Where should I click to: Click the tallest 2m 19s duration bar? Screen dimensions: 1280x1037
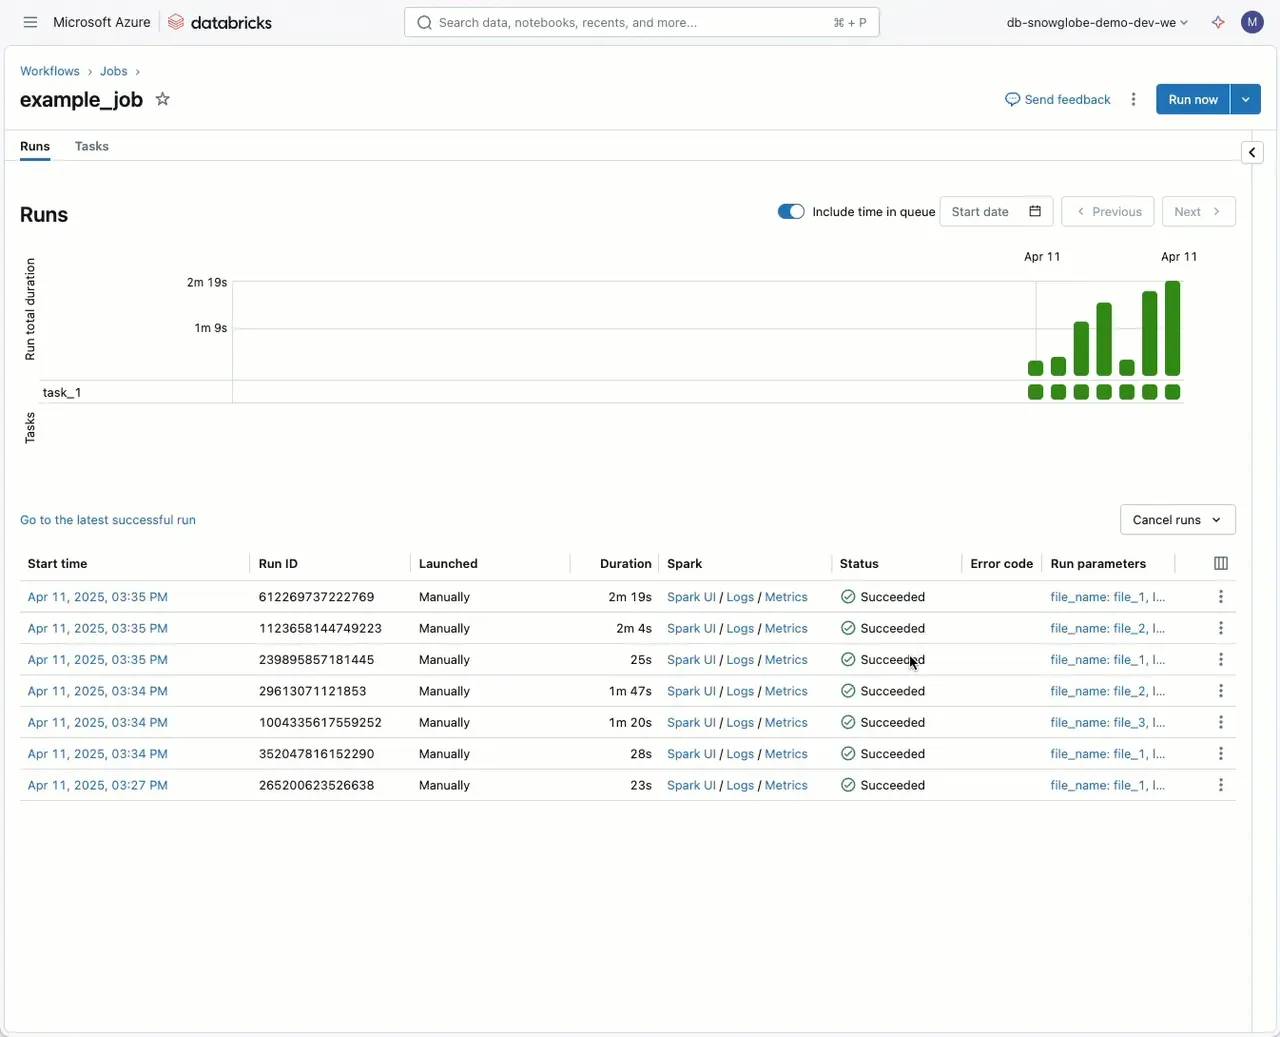coord(1173,328)
